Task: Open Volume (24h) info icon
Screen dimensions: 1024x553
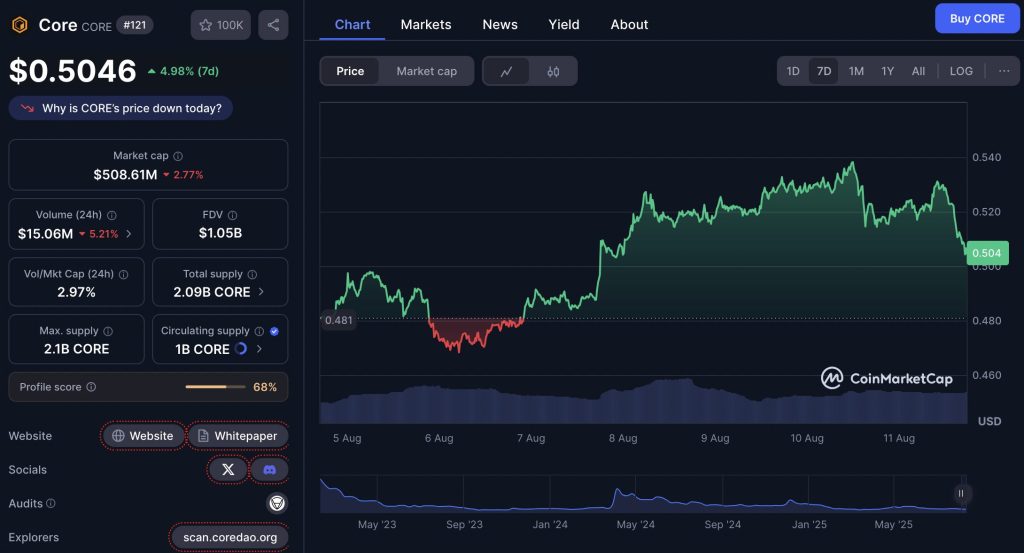Action: coord(112,215)
